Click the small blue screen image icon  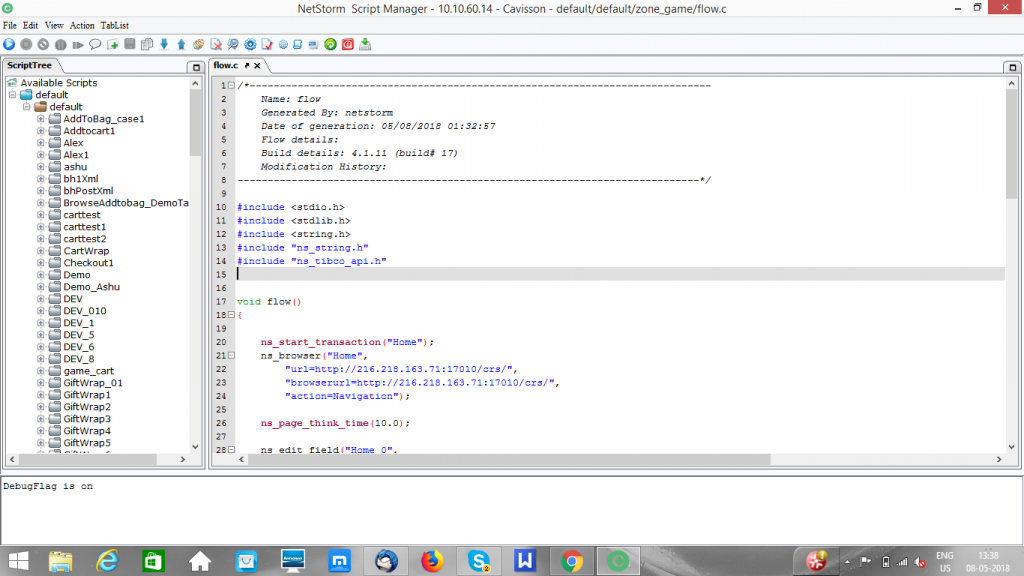click(313, 44)
